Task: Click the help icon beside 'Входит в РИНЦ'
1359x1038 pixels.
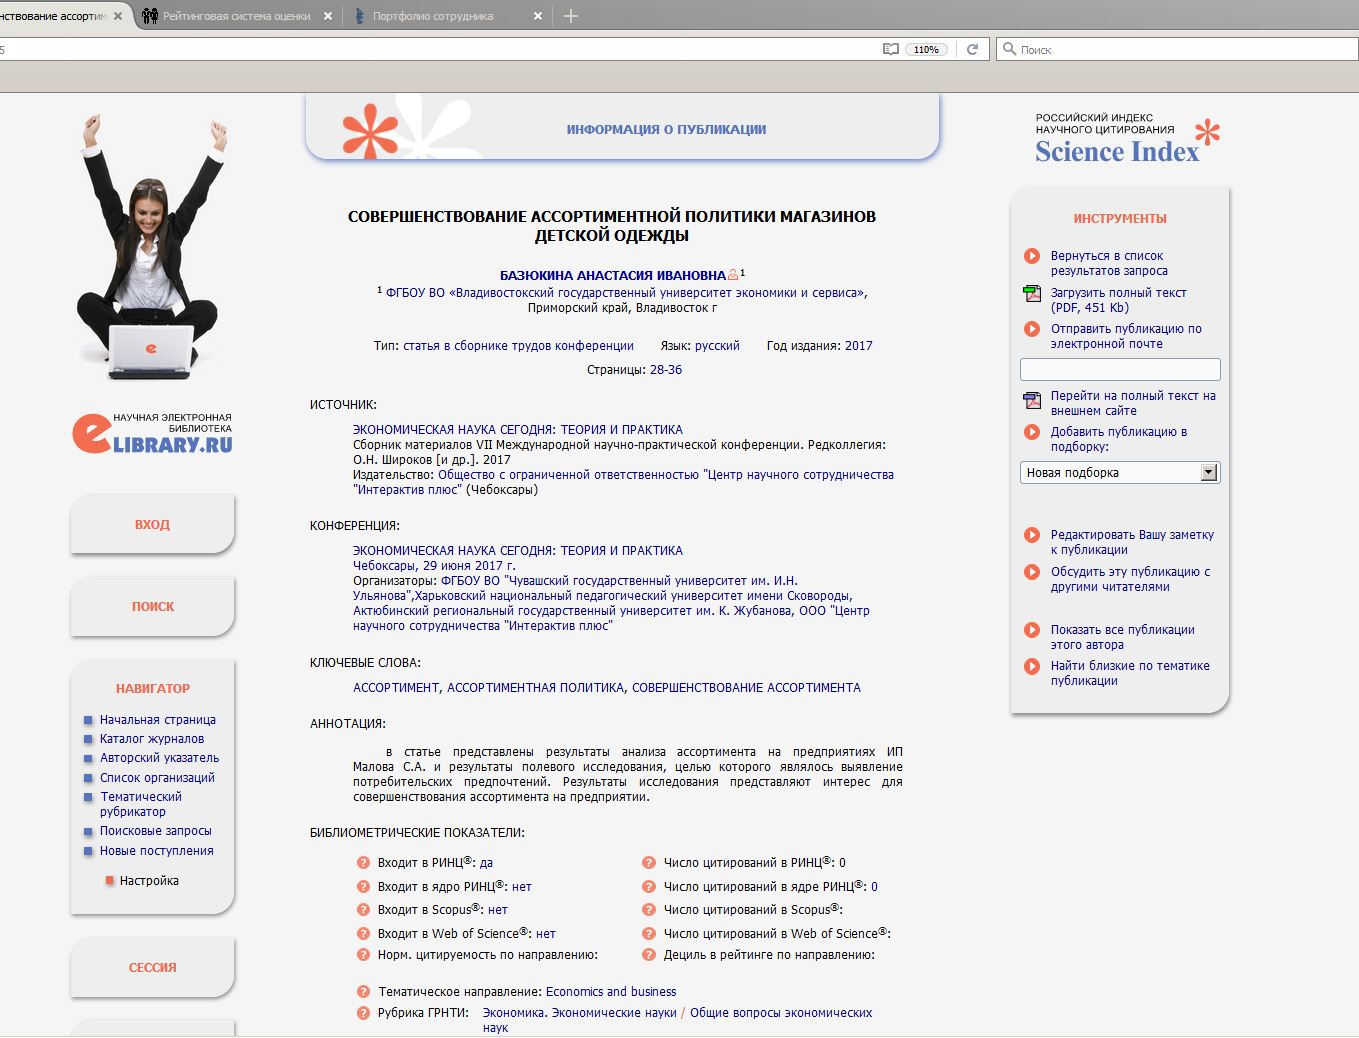Action: [x=364, y=862]
